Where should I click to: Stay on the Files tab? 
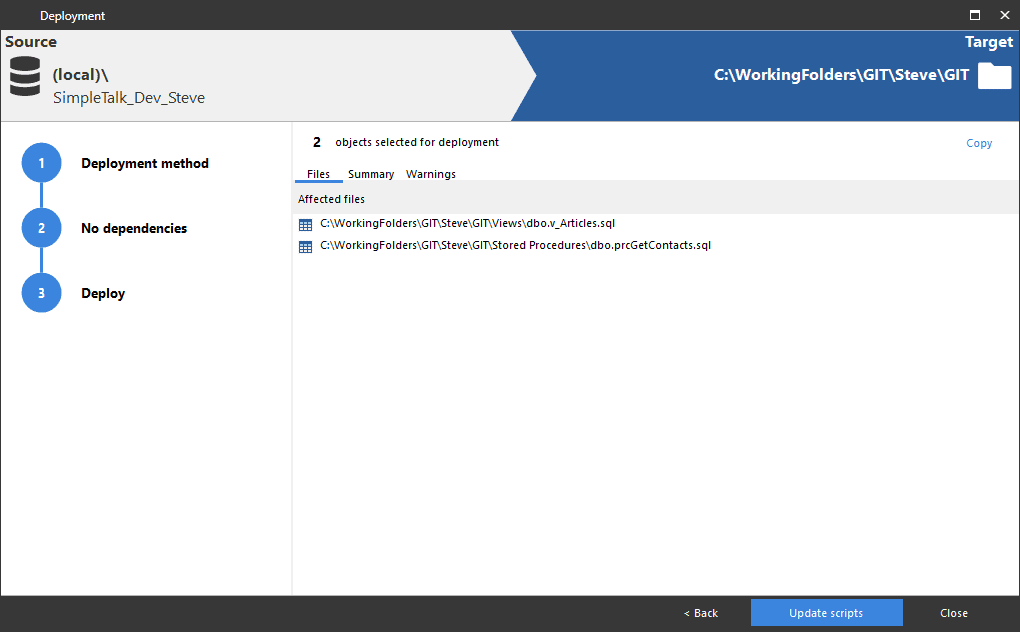pyautogui.click(x=318, y=173)
